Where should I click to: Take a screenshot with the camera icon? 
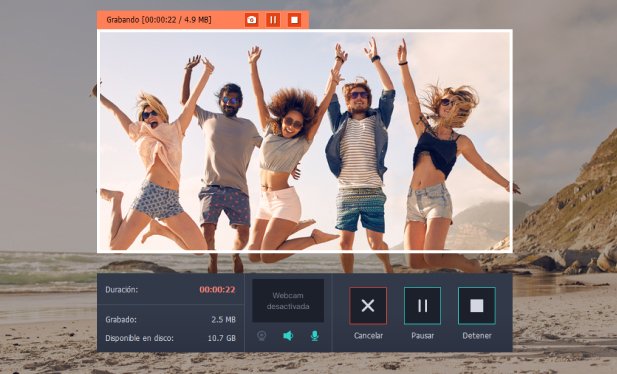[251, 20]
